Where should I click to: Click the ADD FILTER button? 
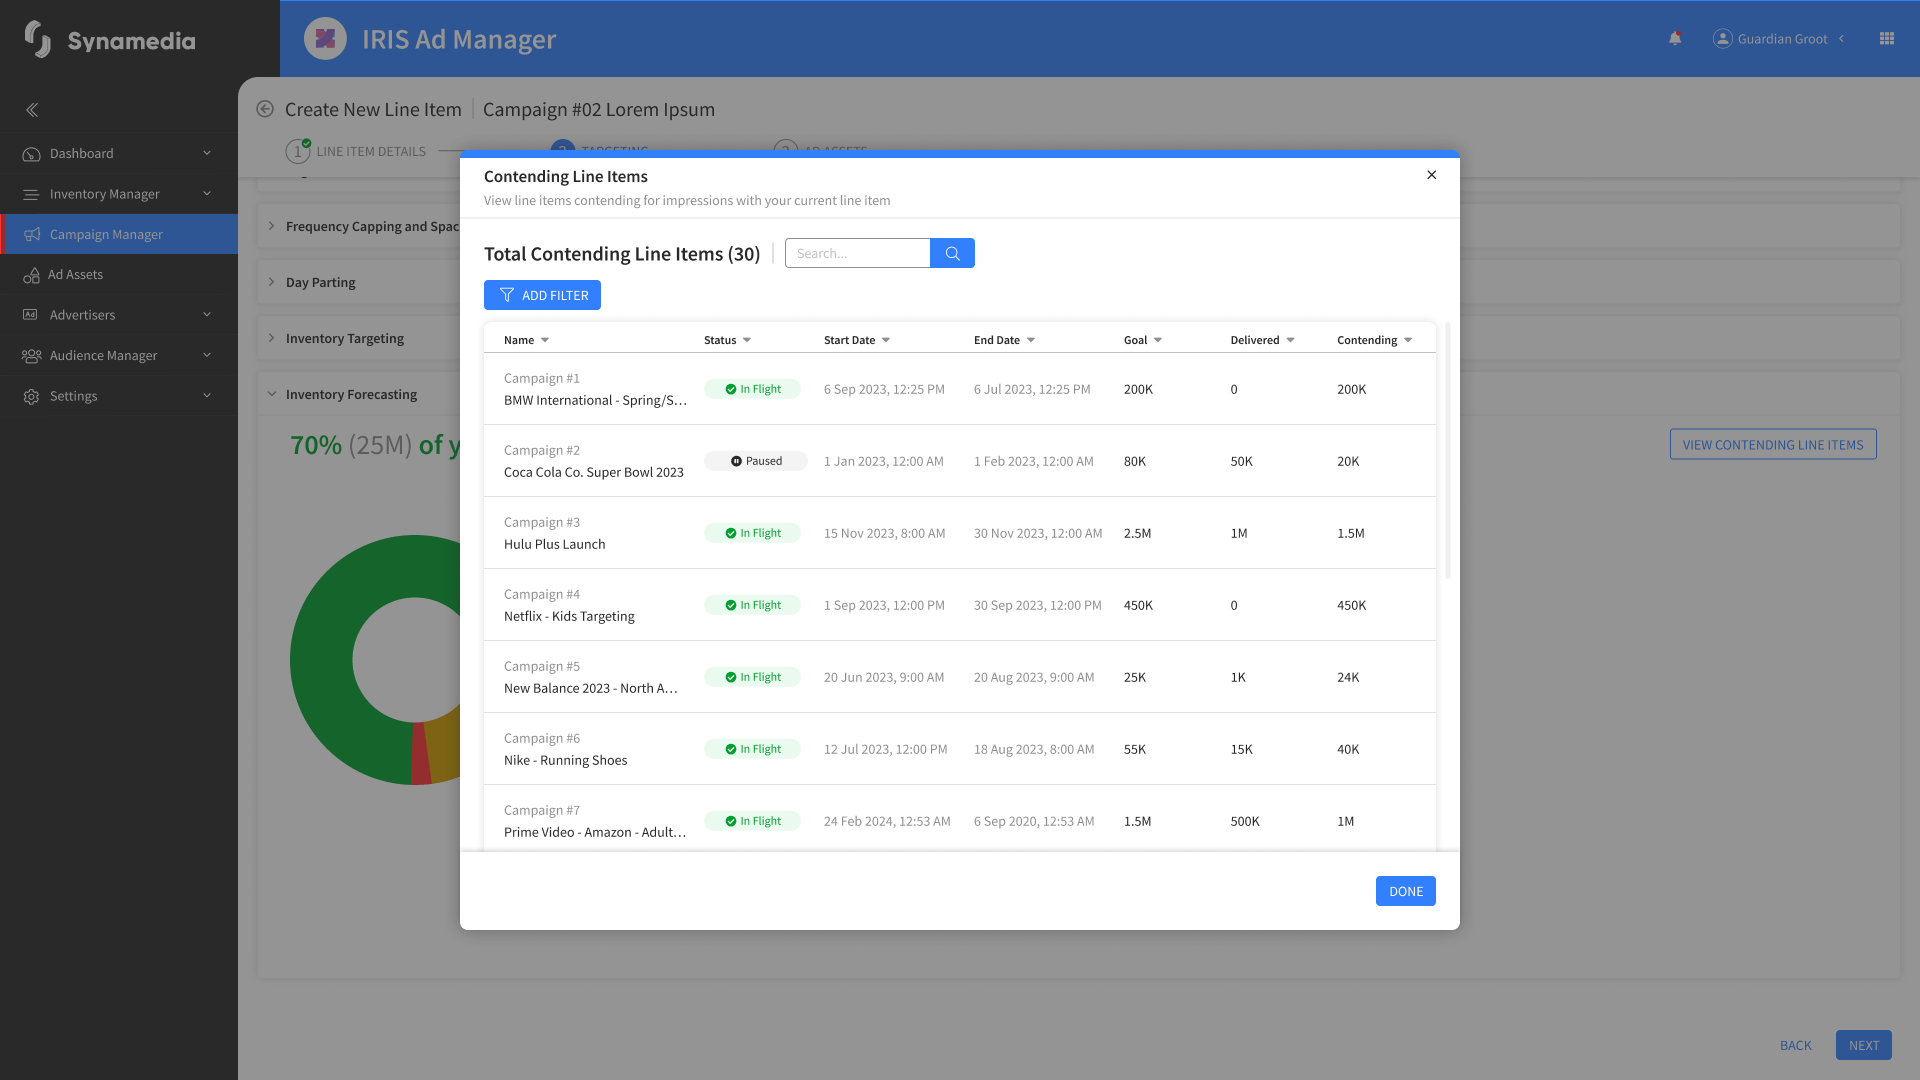pos(542,295)
